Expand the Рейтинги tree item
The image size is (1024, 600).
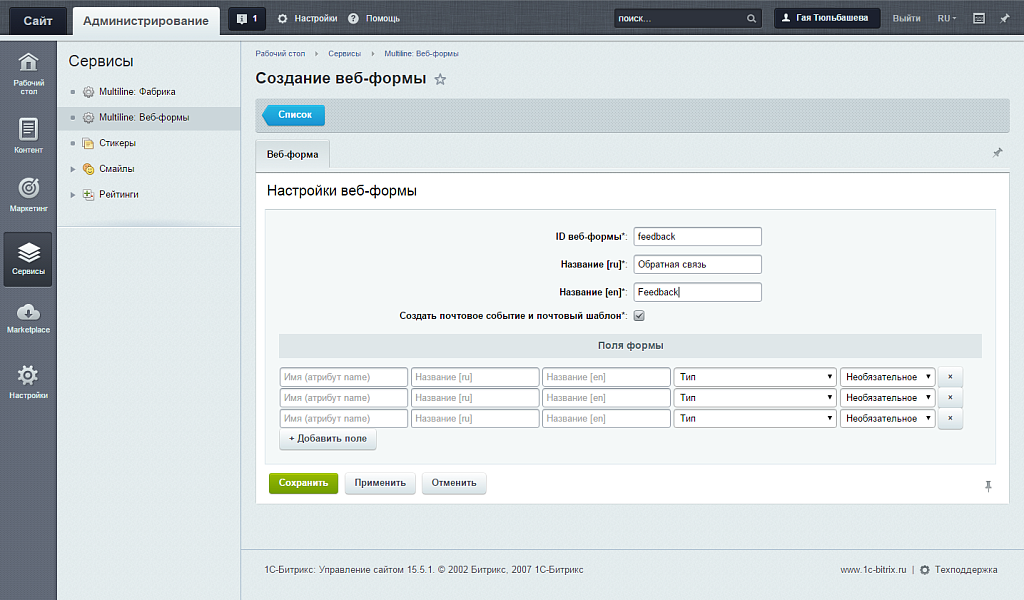click(73, 194)
